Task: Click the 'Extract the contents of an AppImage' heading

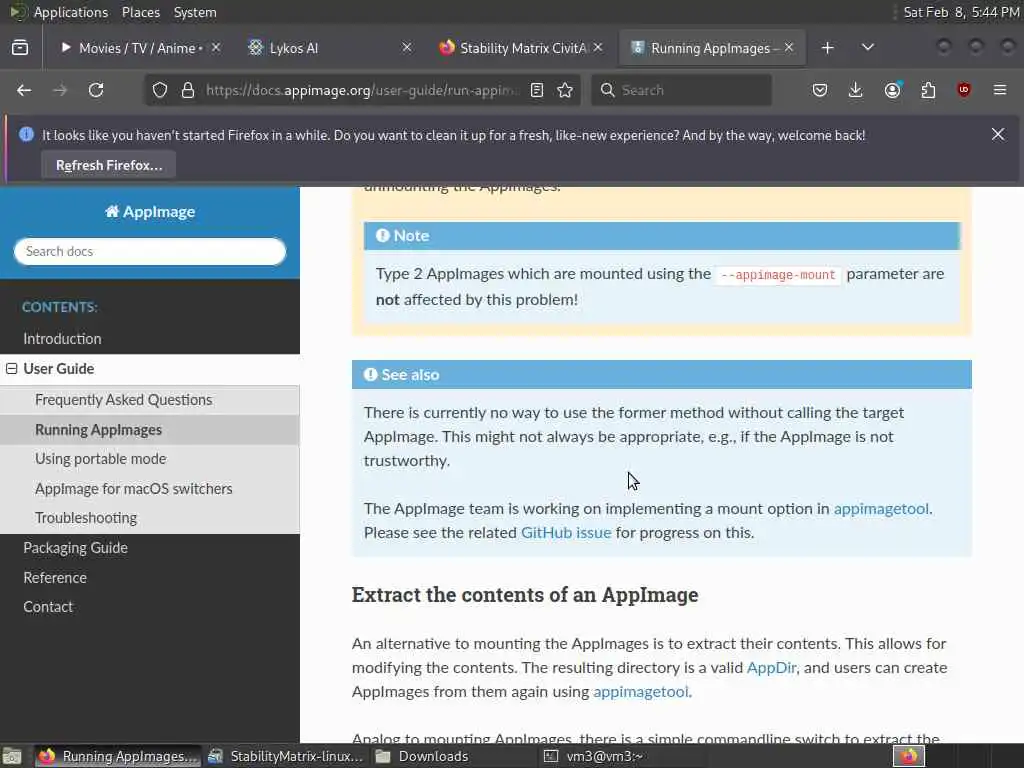Action: coord(525,595)
